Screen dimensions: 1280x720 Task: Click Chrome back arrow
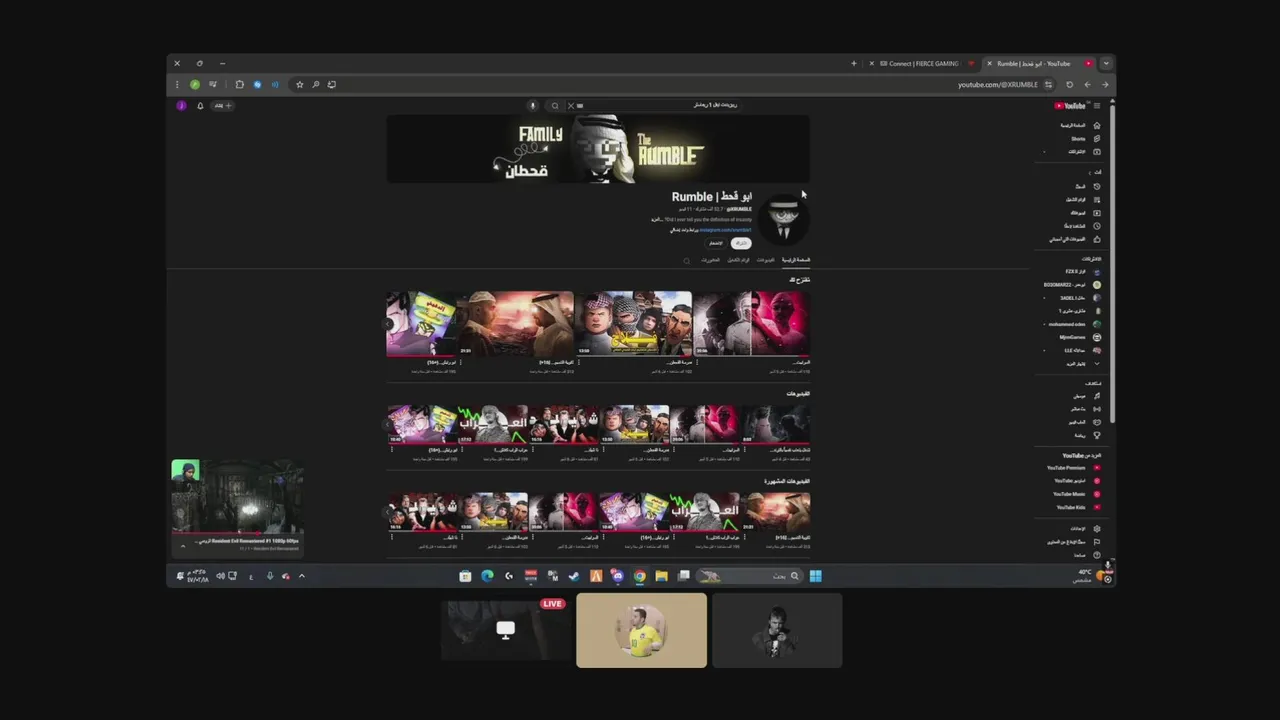pyautogui.click(x=1087, y=84)
